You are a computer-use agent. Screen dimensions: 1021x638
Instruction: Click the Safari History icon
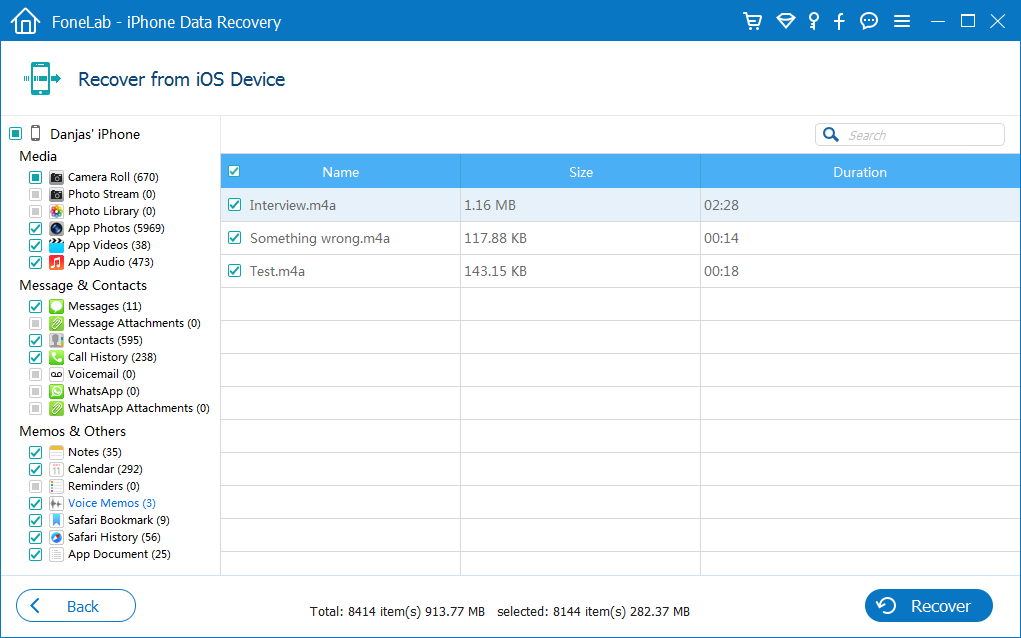pos(57,537)
